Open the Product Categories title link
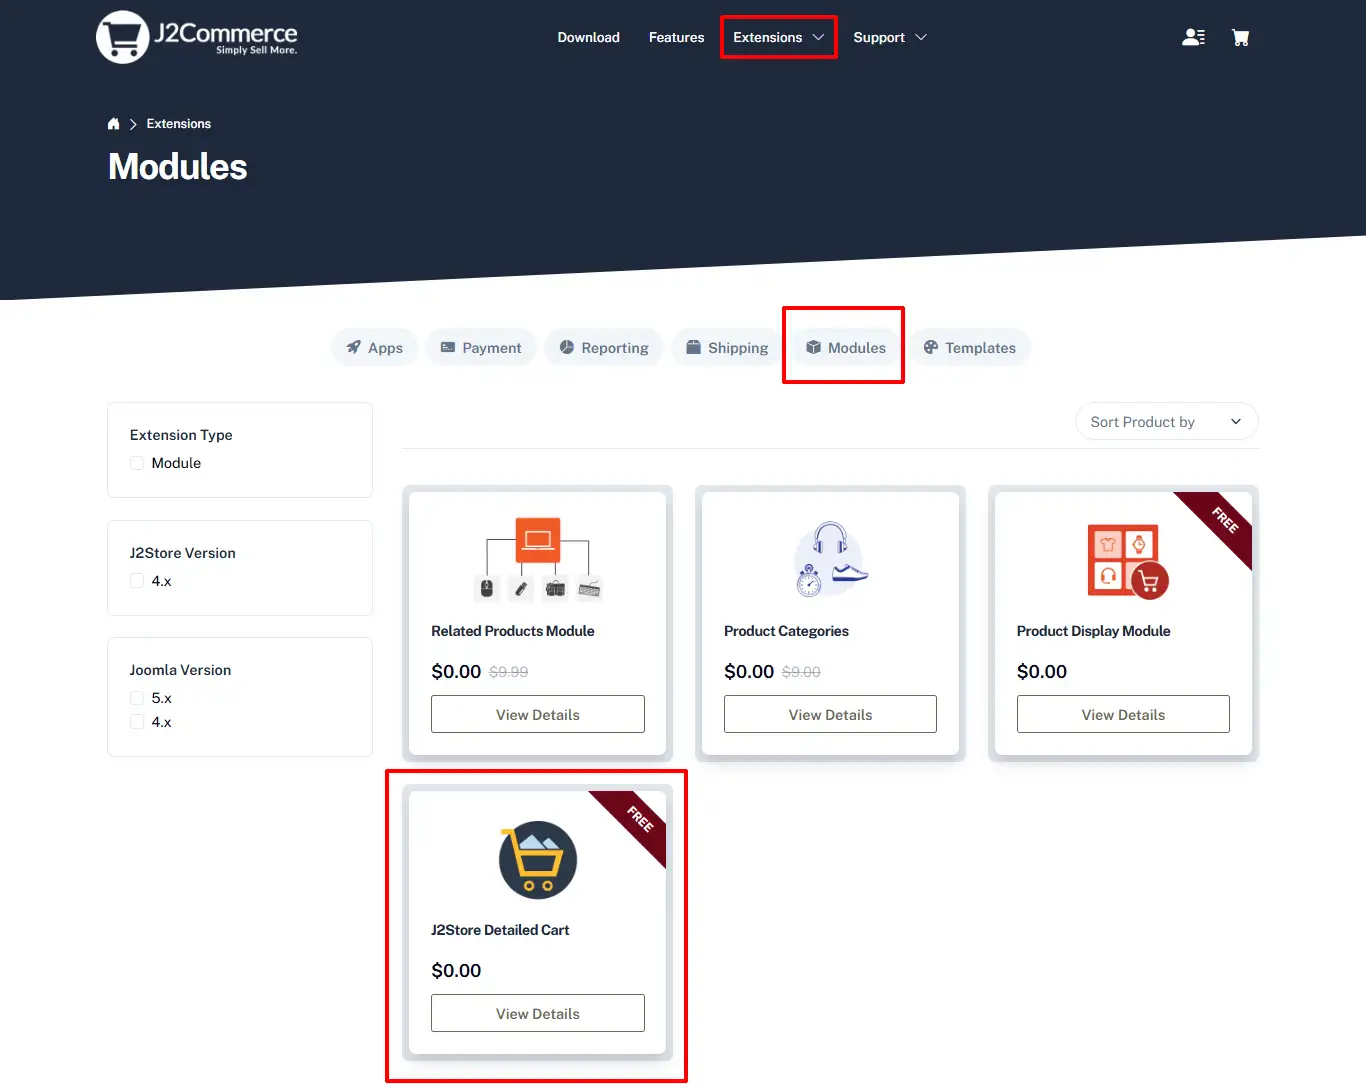This screenshot has height=1084, width=1366. (x=786, y=631)
